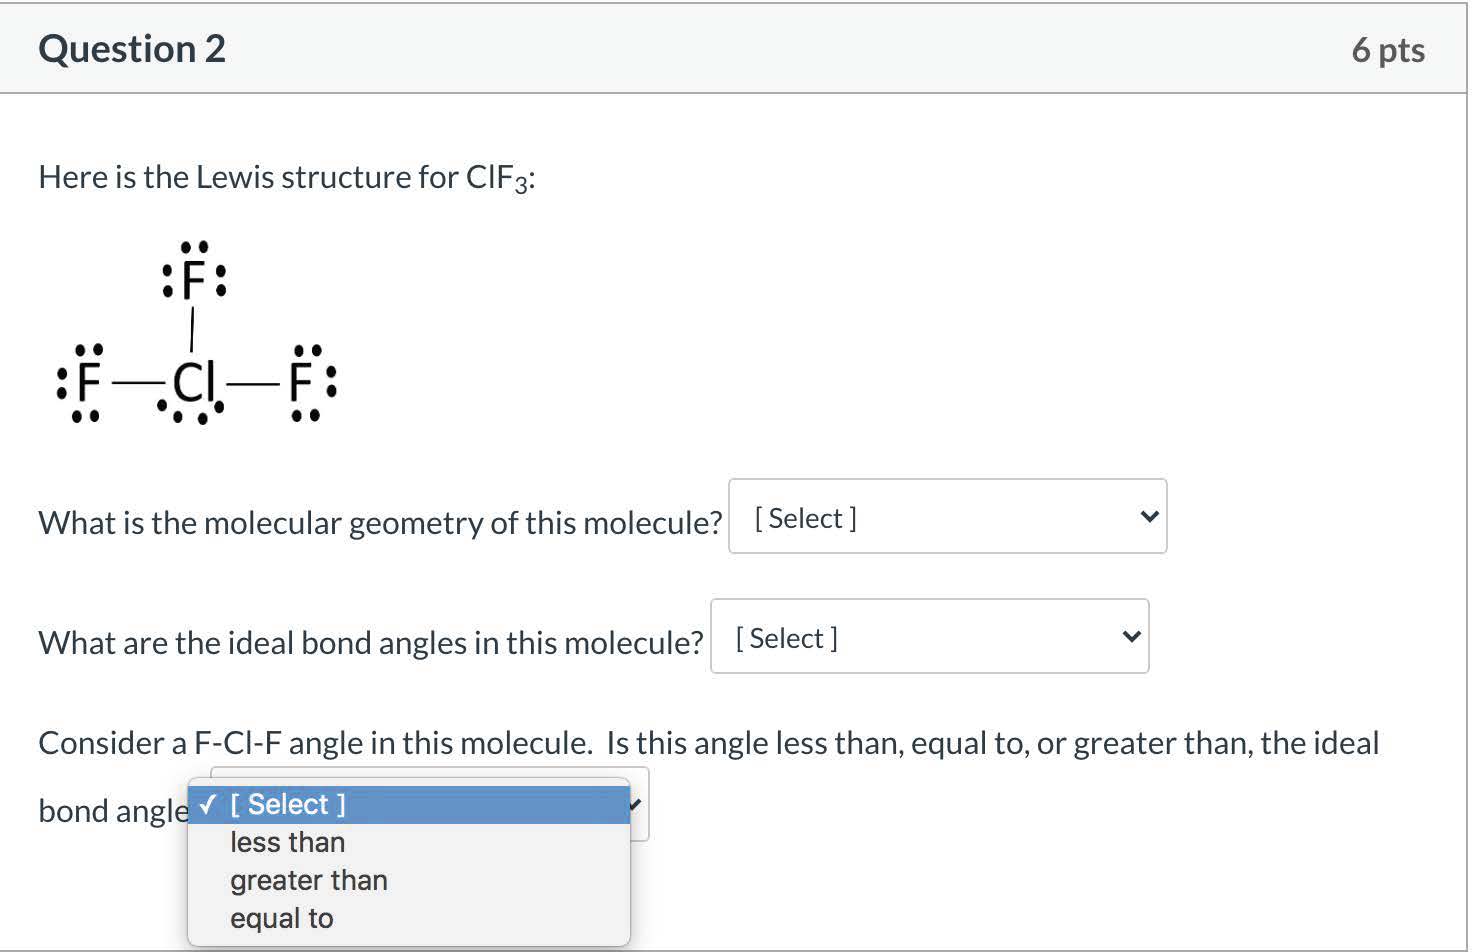Click the left fluorine atom in the structure
Image resolution: width=1474 pixels, height=952 pixels.
click(89, 382)
